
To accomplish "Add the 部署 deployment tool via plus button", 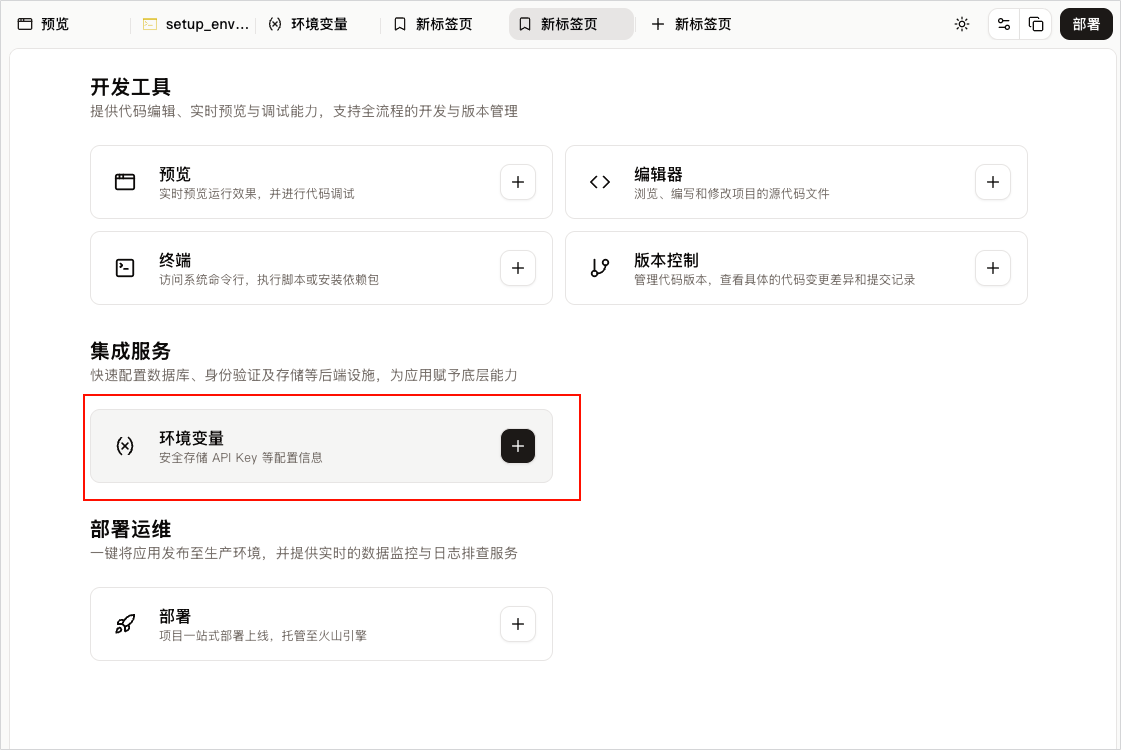I will [x=518, y=624].
